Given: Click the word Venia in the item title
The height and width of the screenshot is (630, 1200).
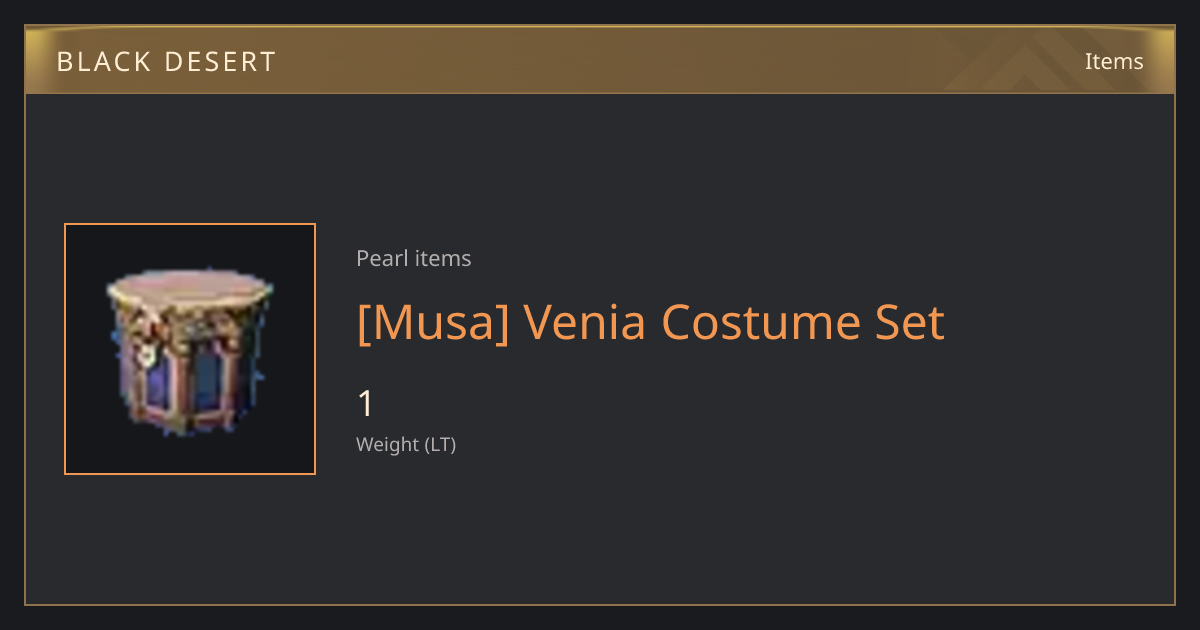Looking at the screenshot, I should (x=585, y=323).
